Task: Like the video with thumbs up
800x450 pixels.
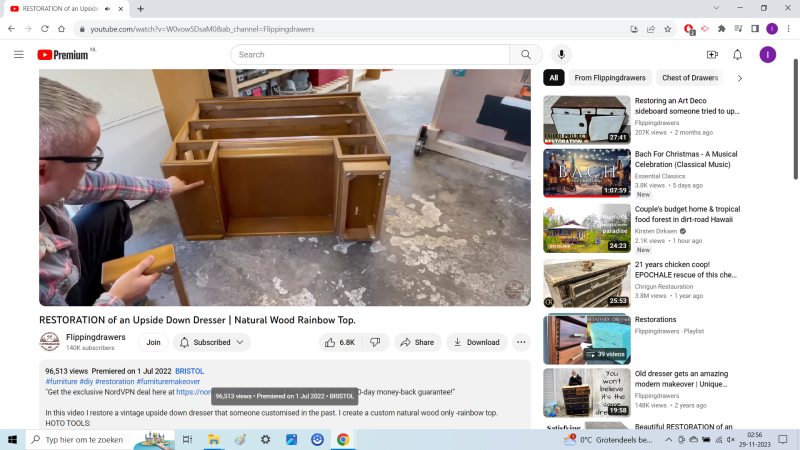Action: (340, 342)
